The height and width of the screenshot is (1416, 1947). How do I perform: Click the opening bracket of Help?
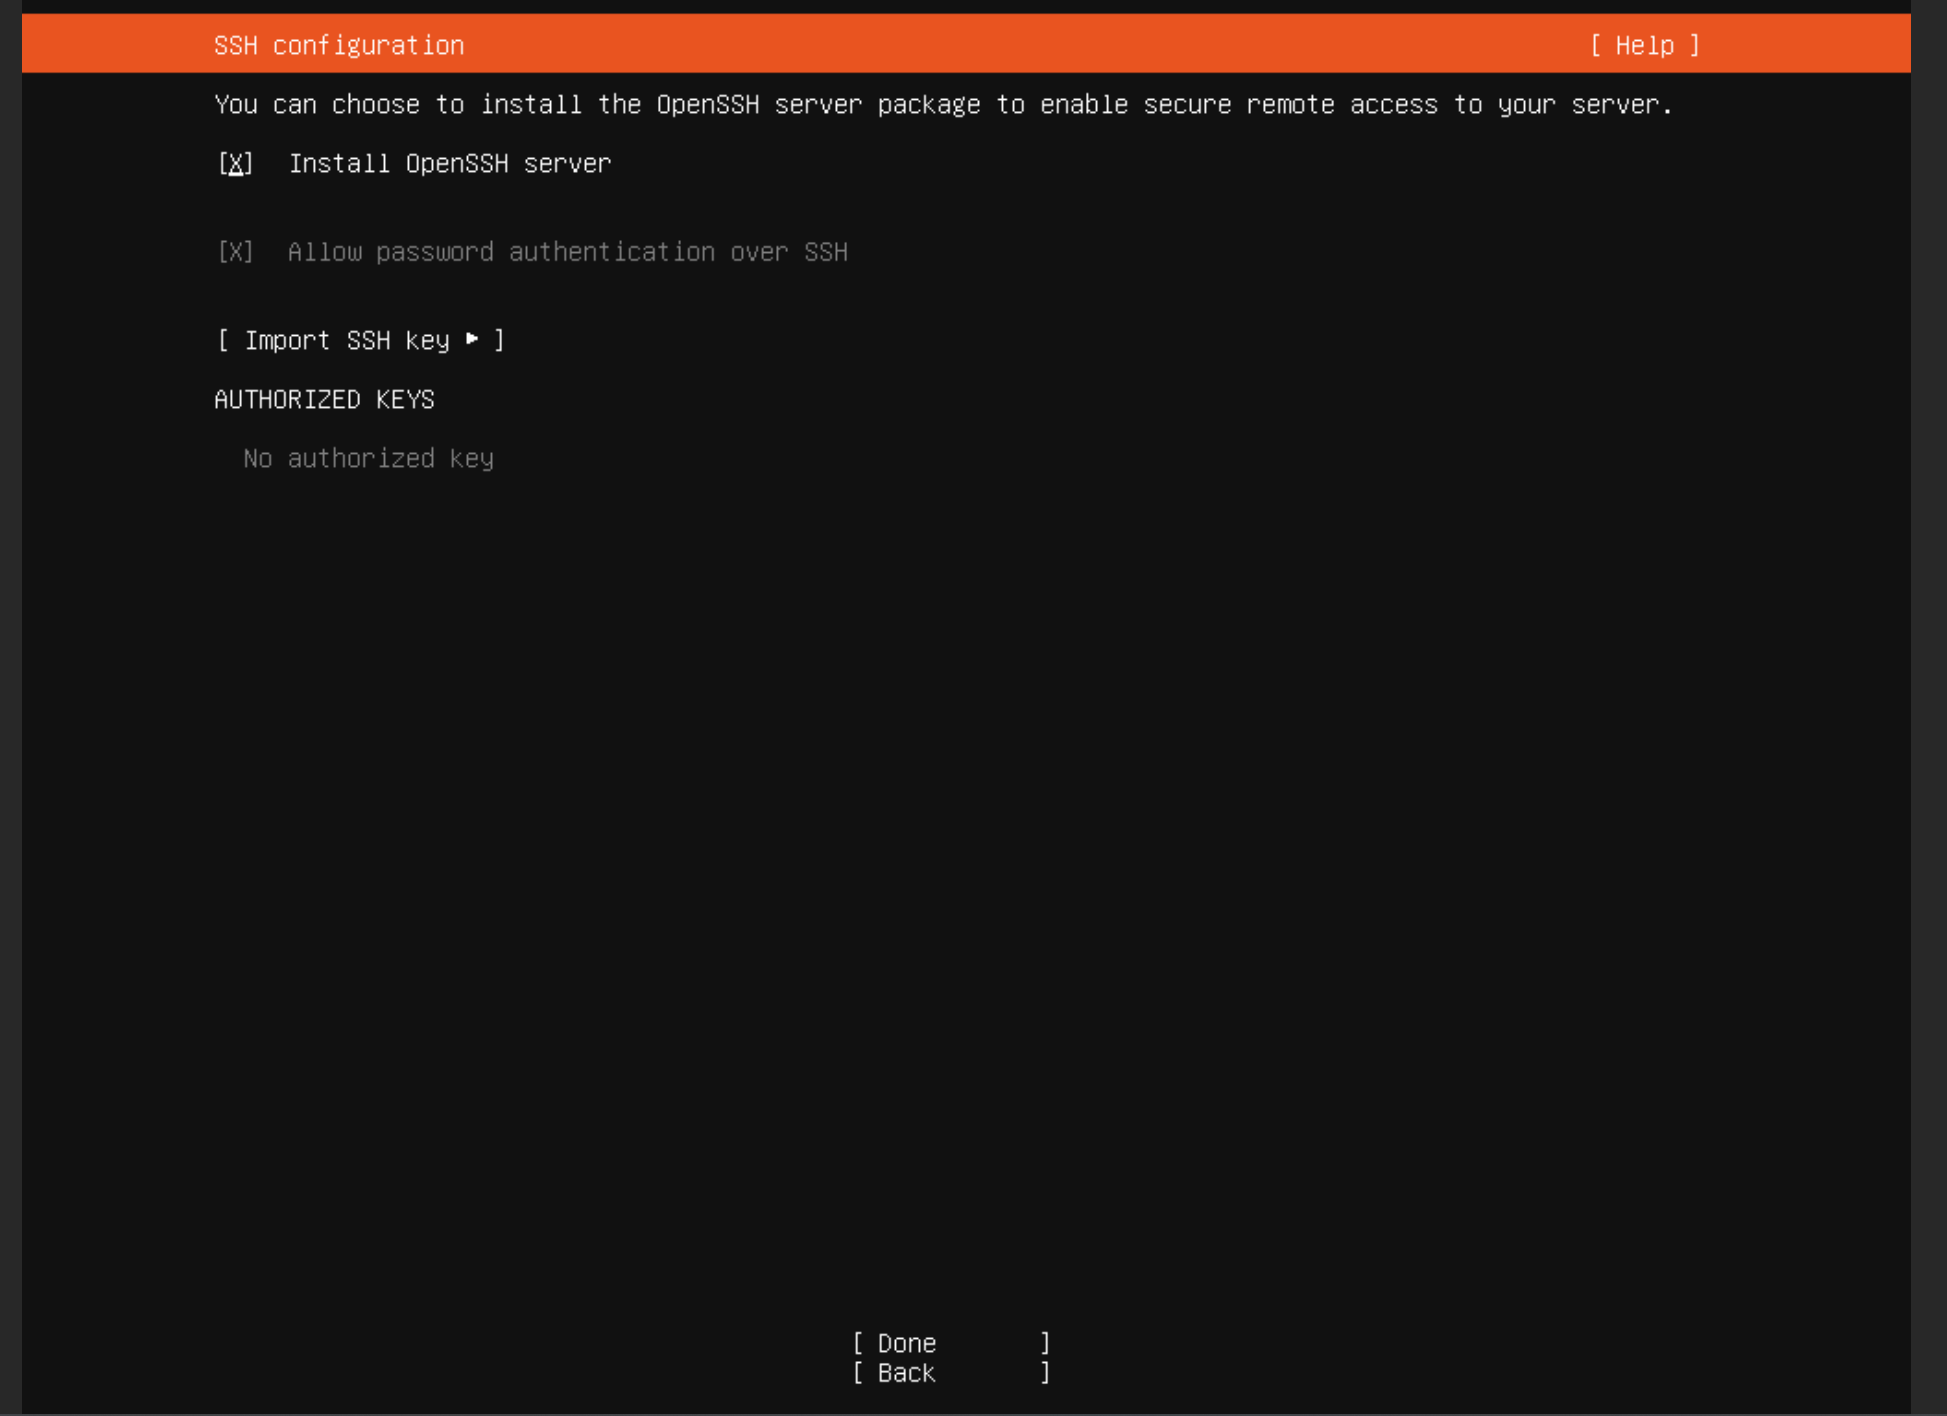(1596, 46)
